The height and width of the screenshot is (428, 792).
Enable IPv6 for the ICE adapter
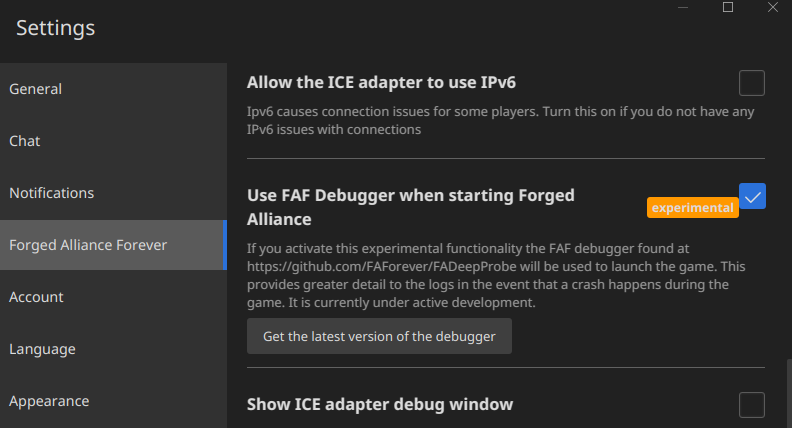(x=752, y=83)
